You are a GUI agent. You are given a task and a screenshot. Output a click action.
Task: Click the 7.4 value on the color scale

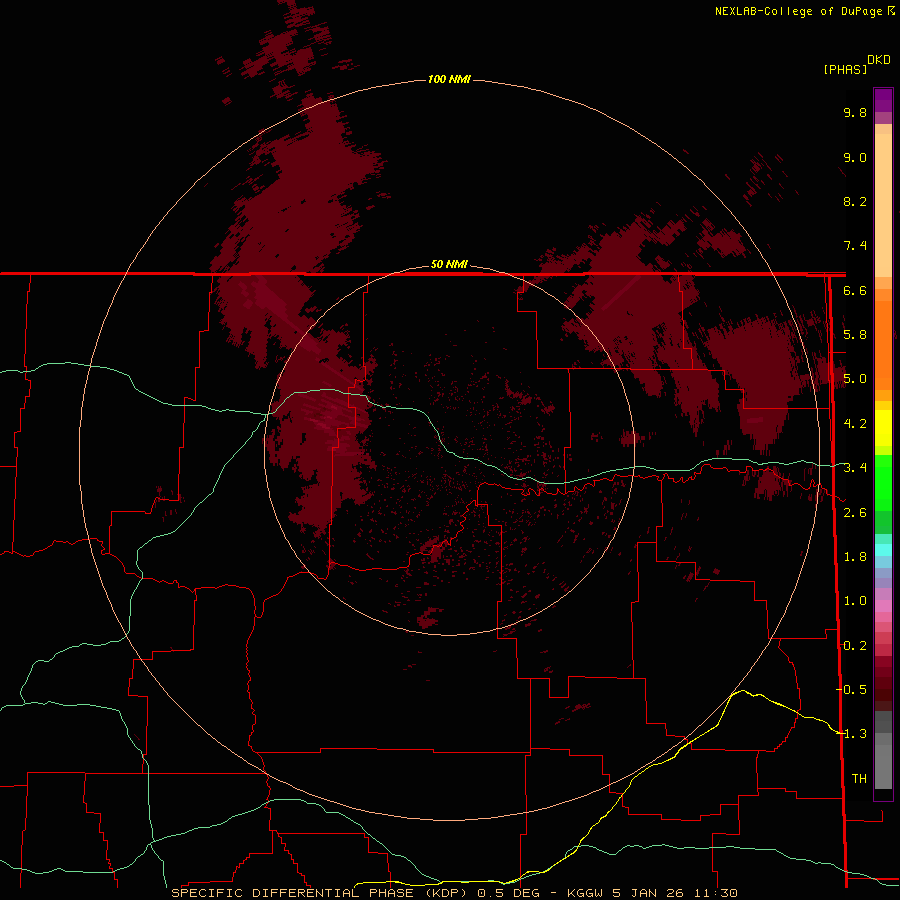point(855,246)
